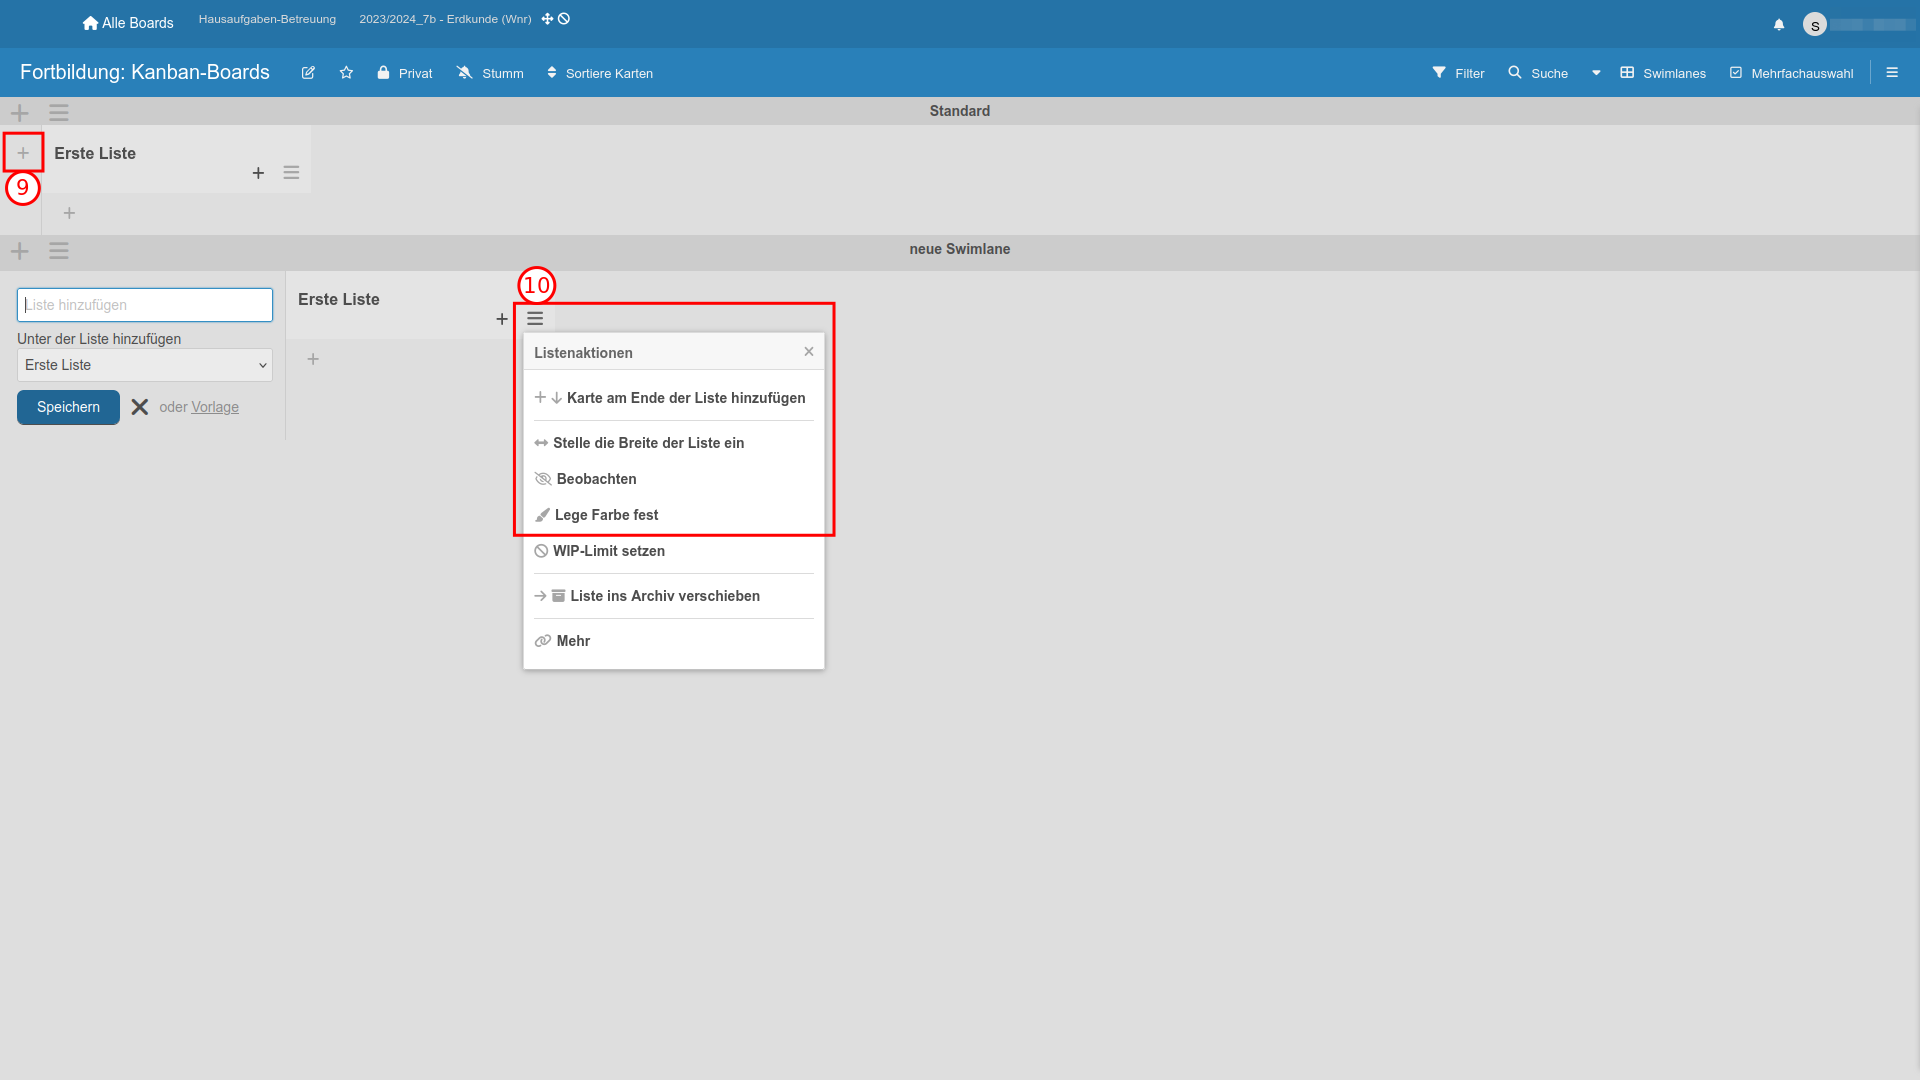1920x1080 pixels.
Task: Open the Unter der Liste hinzufügen dropdown
Action: [145, 365]
